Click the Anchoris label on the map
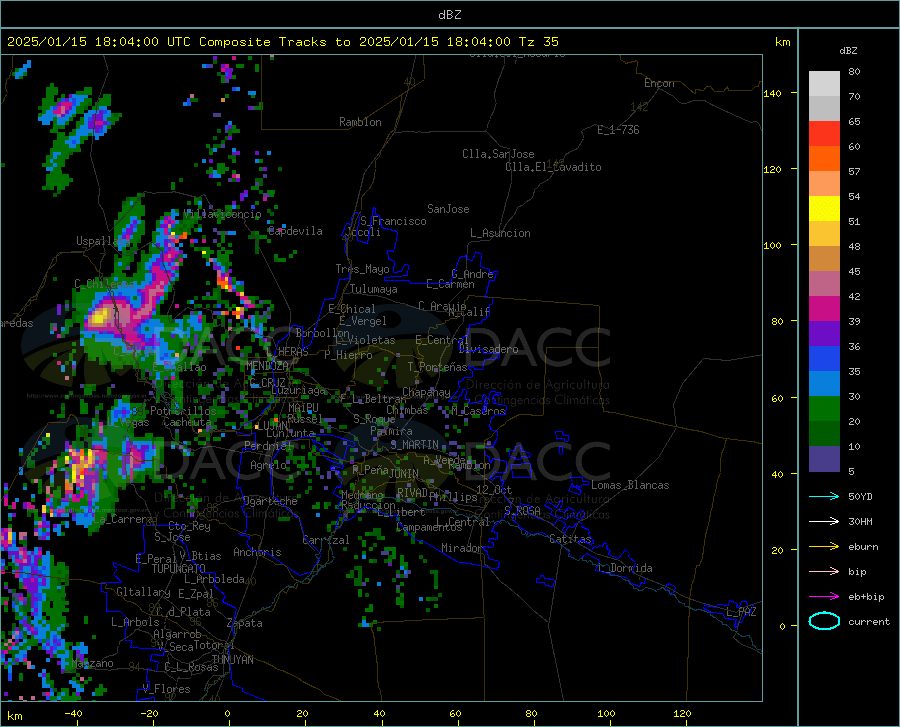Viewport: 900px width, 727px height. pyautogui.click(x=257, y=552)
